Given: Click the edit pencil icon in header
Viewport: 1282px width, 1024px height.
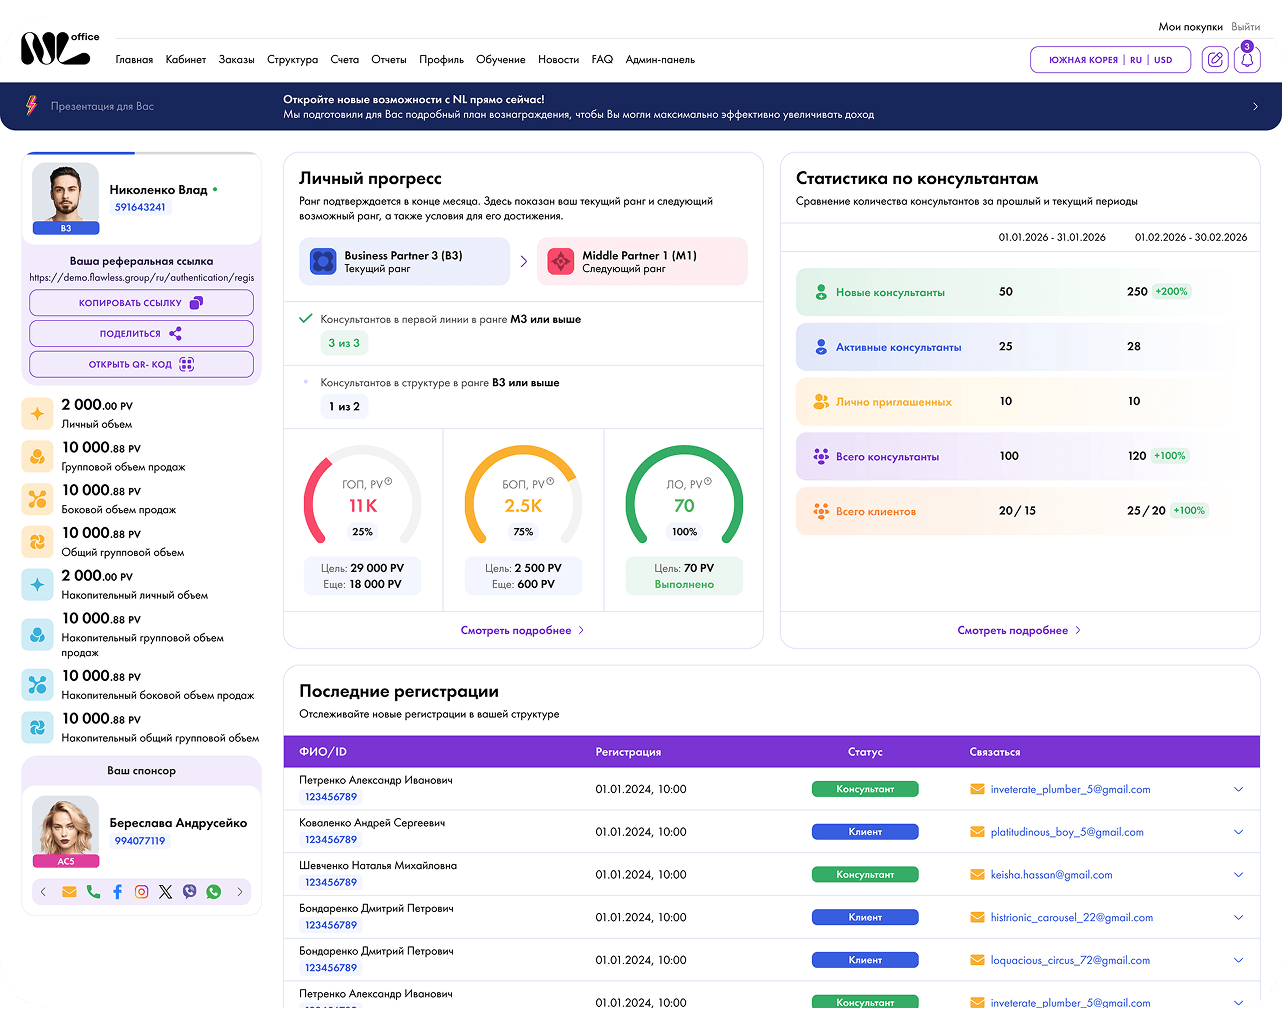Looking at the screenshot, I should coord(1215,60).
